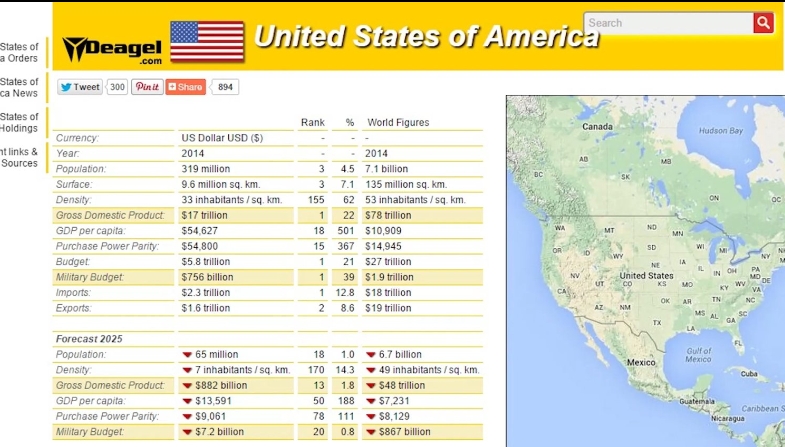Click the Nicaragua label on the map
Viewport: 785px width, 447px height.
click(727, 418)
